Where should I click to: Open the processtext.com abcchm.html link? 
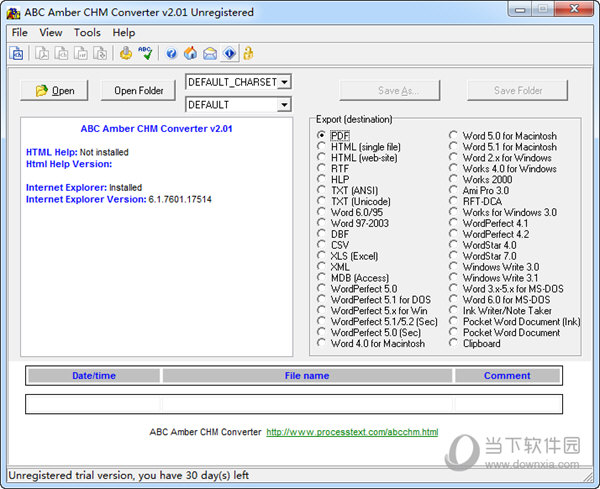coord(352,432)
